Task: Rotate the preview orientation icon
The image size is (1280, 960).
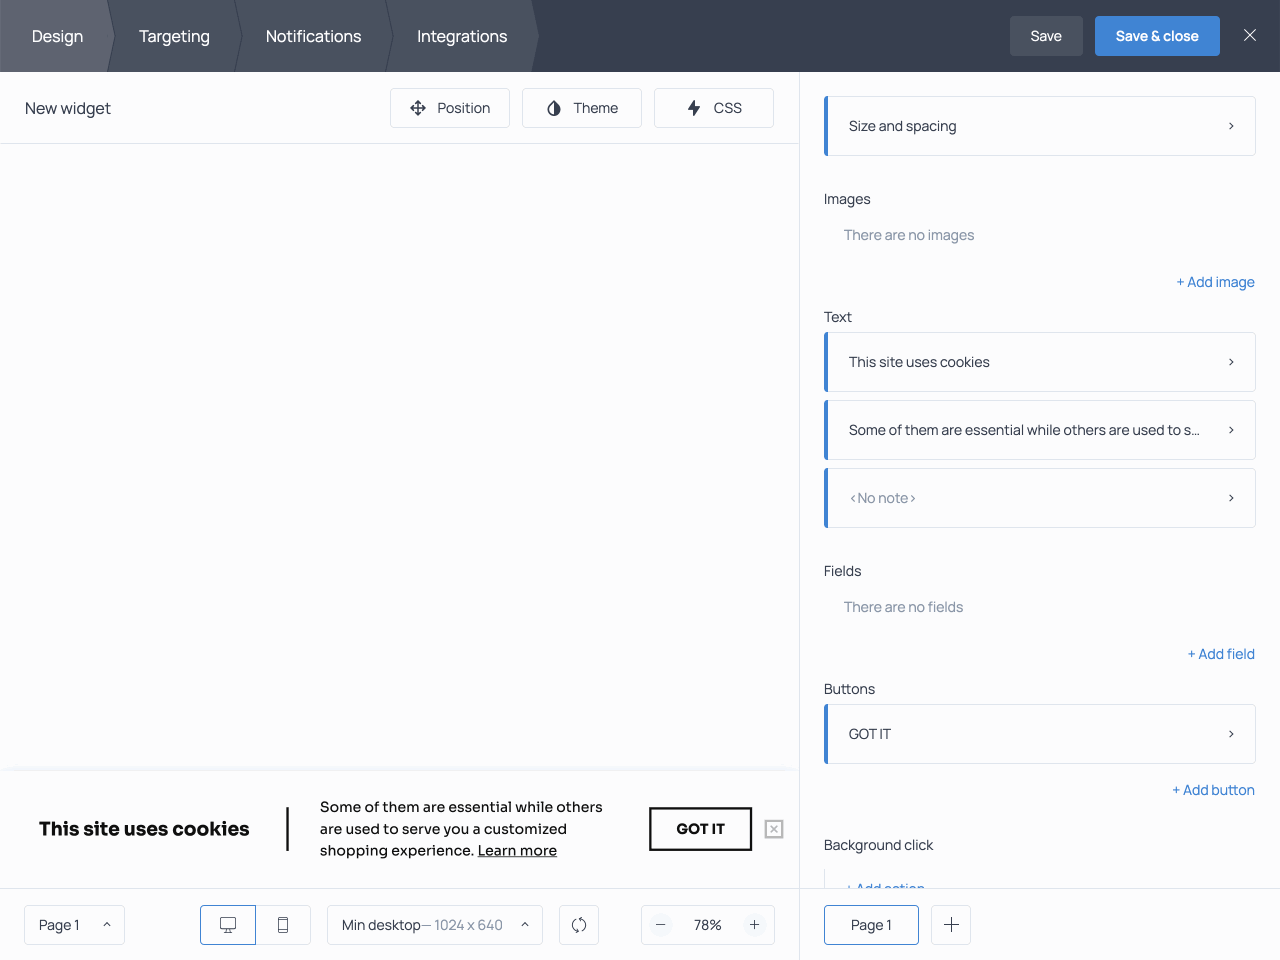Action: (x=579, y=925)
